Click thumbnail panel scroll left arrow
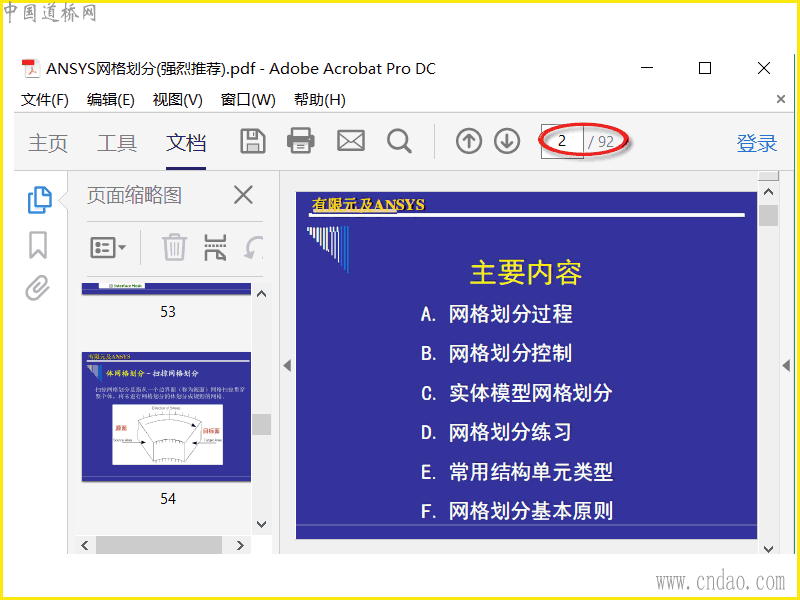 pos(85,545)
